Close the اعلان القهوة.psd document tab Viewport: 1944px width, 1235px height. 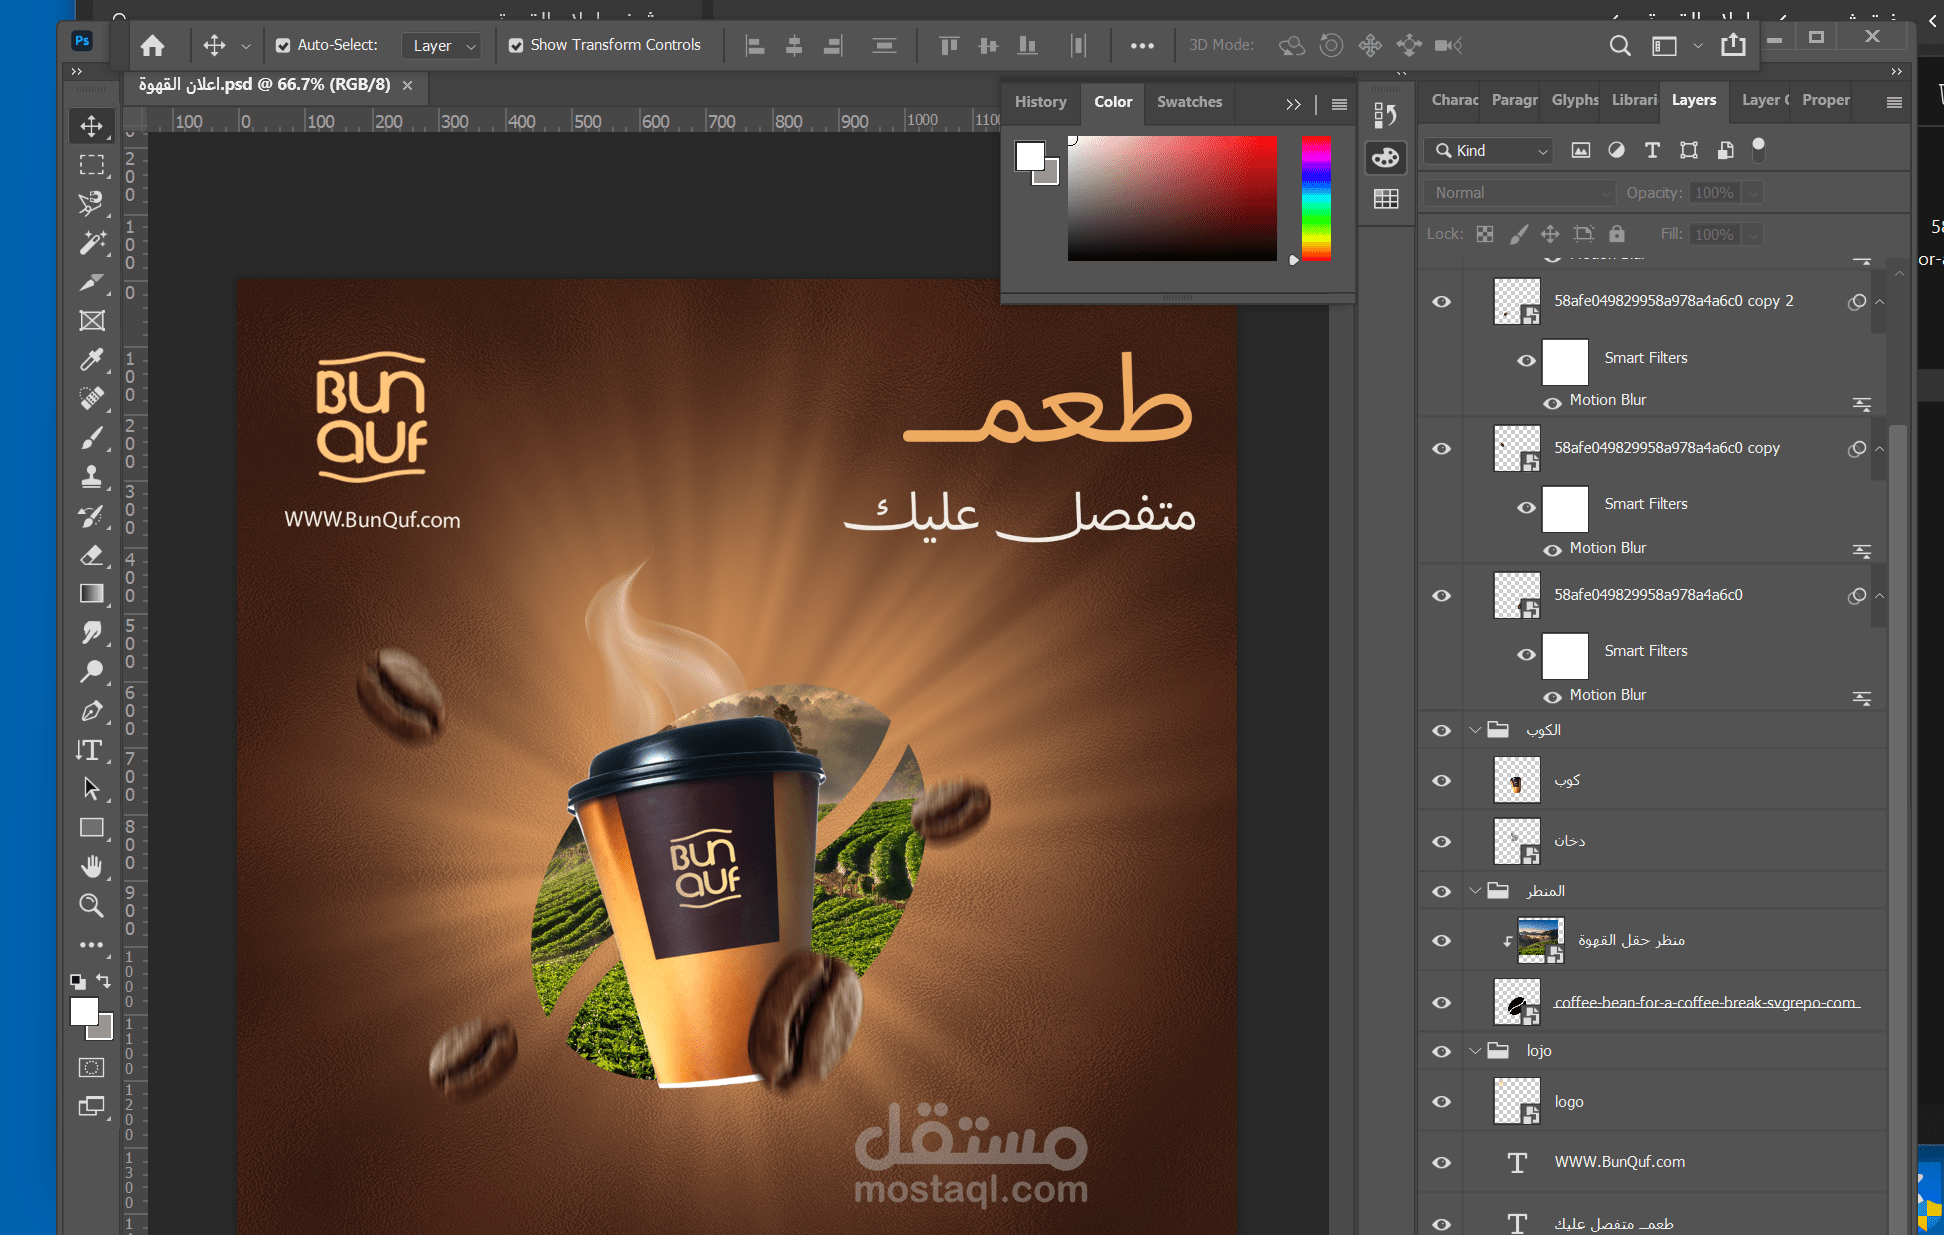[x=407, y=86]
